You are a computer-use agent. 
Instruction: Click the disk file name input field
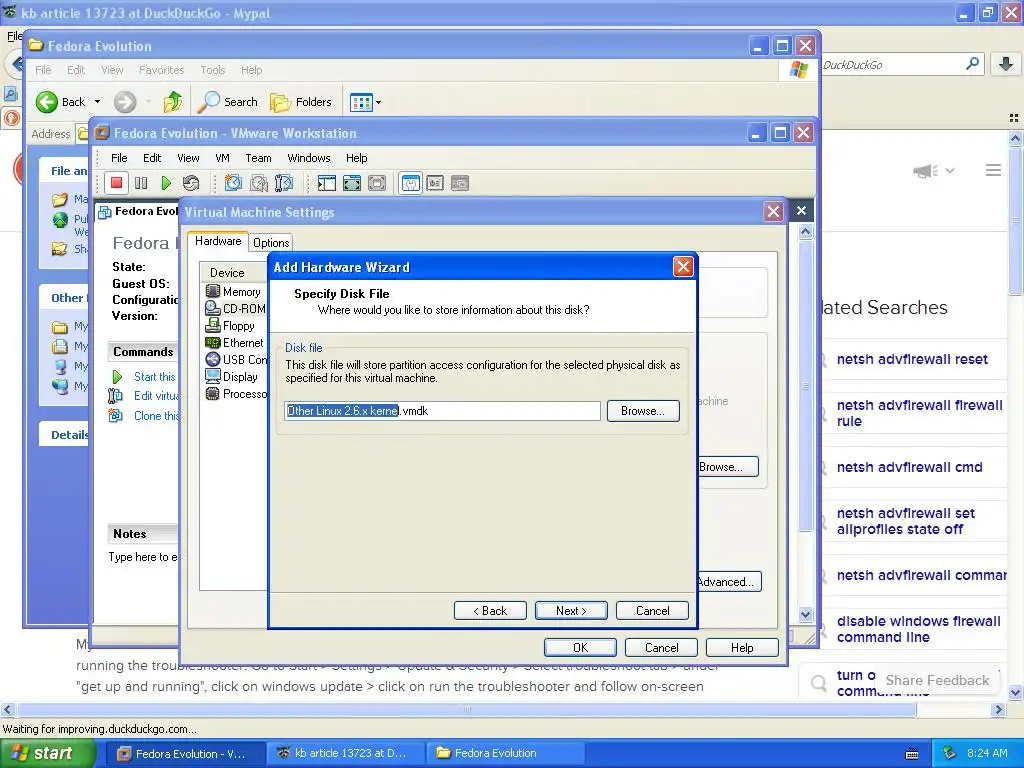(442, 411)
